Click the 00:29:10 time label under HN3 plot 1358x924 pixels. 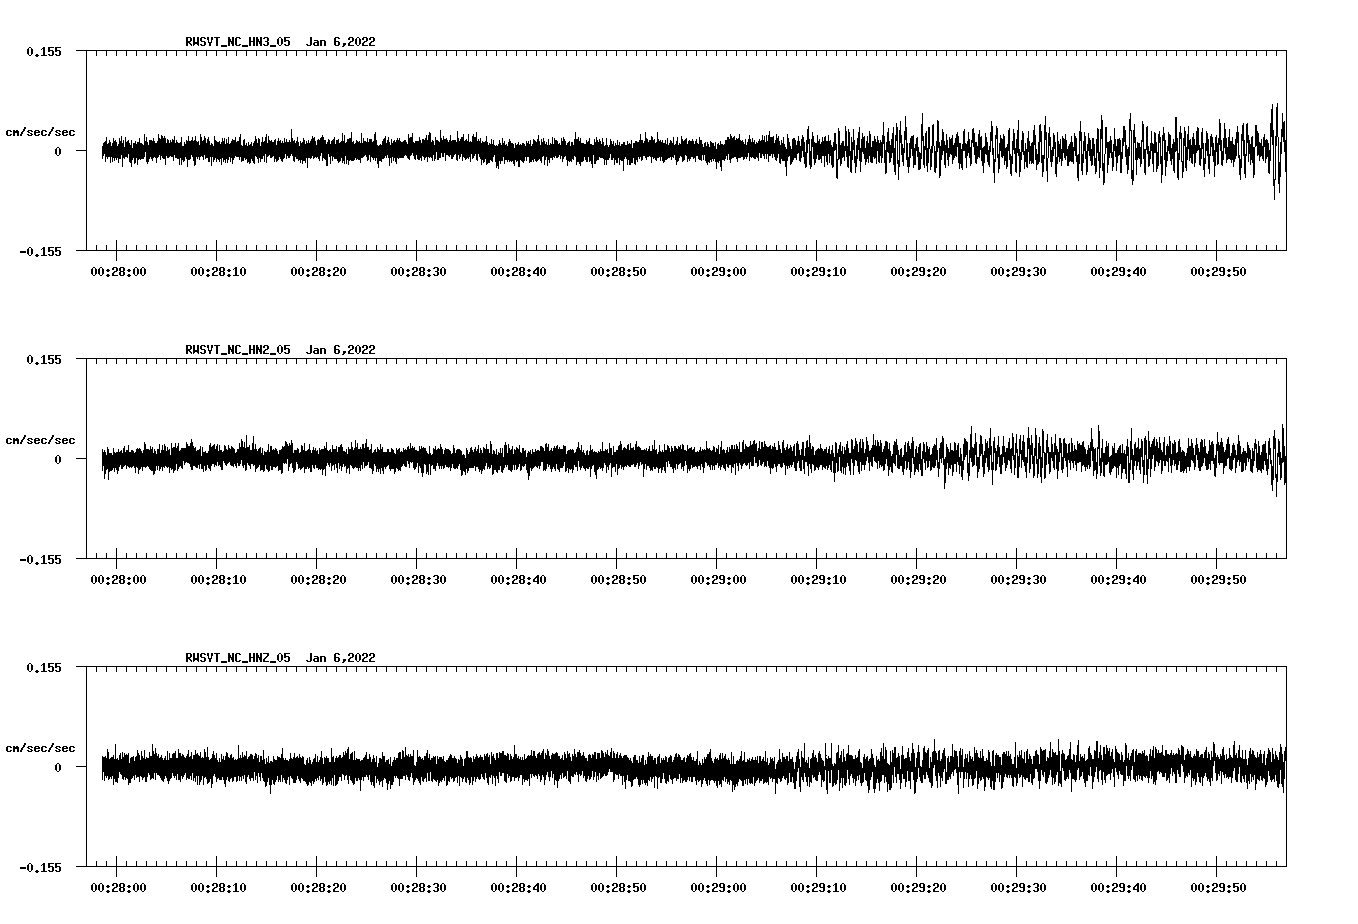click(x=818, y=272)
